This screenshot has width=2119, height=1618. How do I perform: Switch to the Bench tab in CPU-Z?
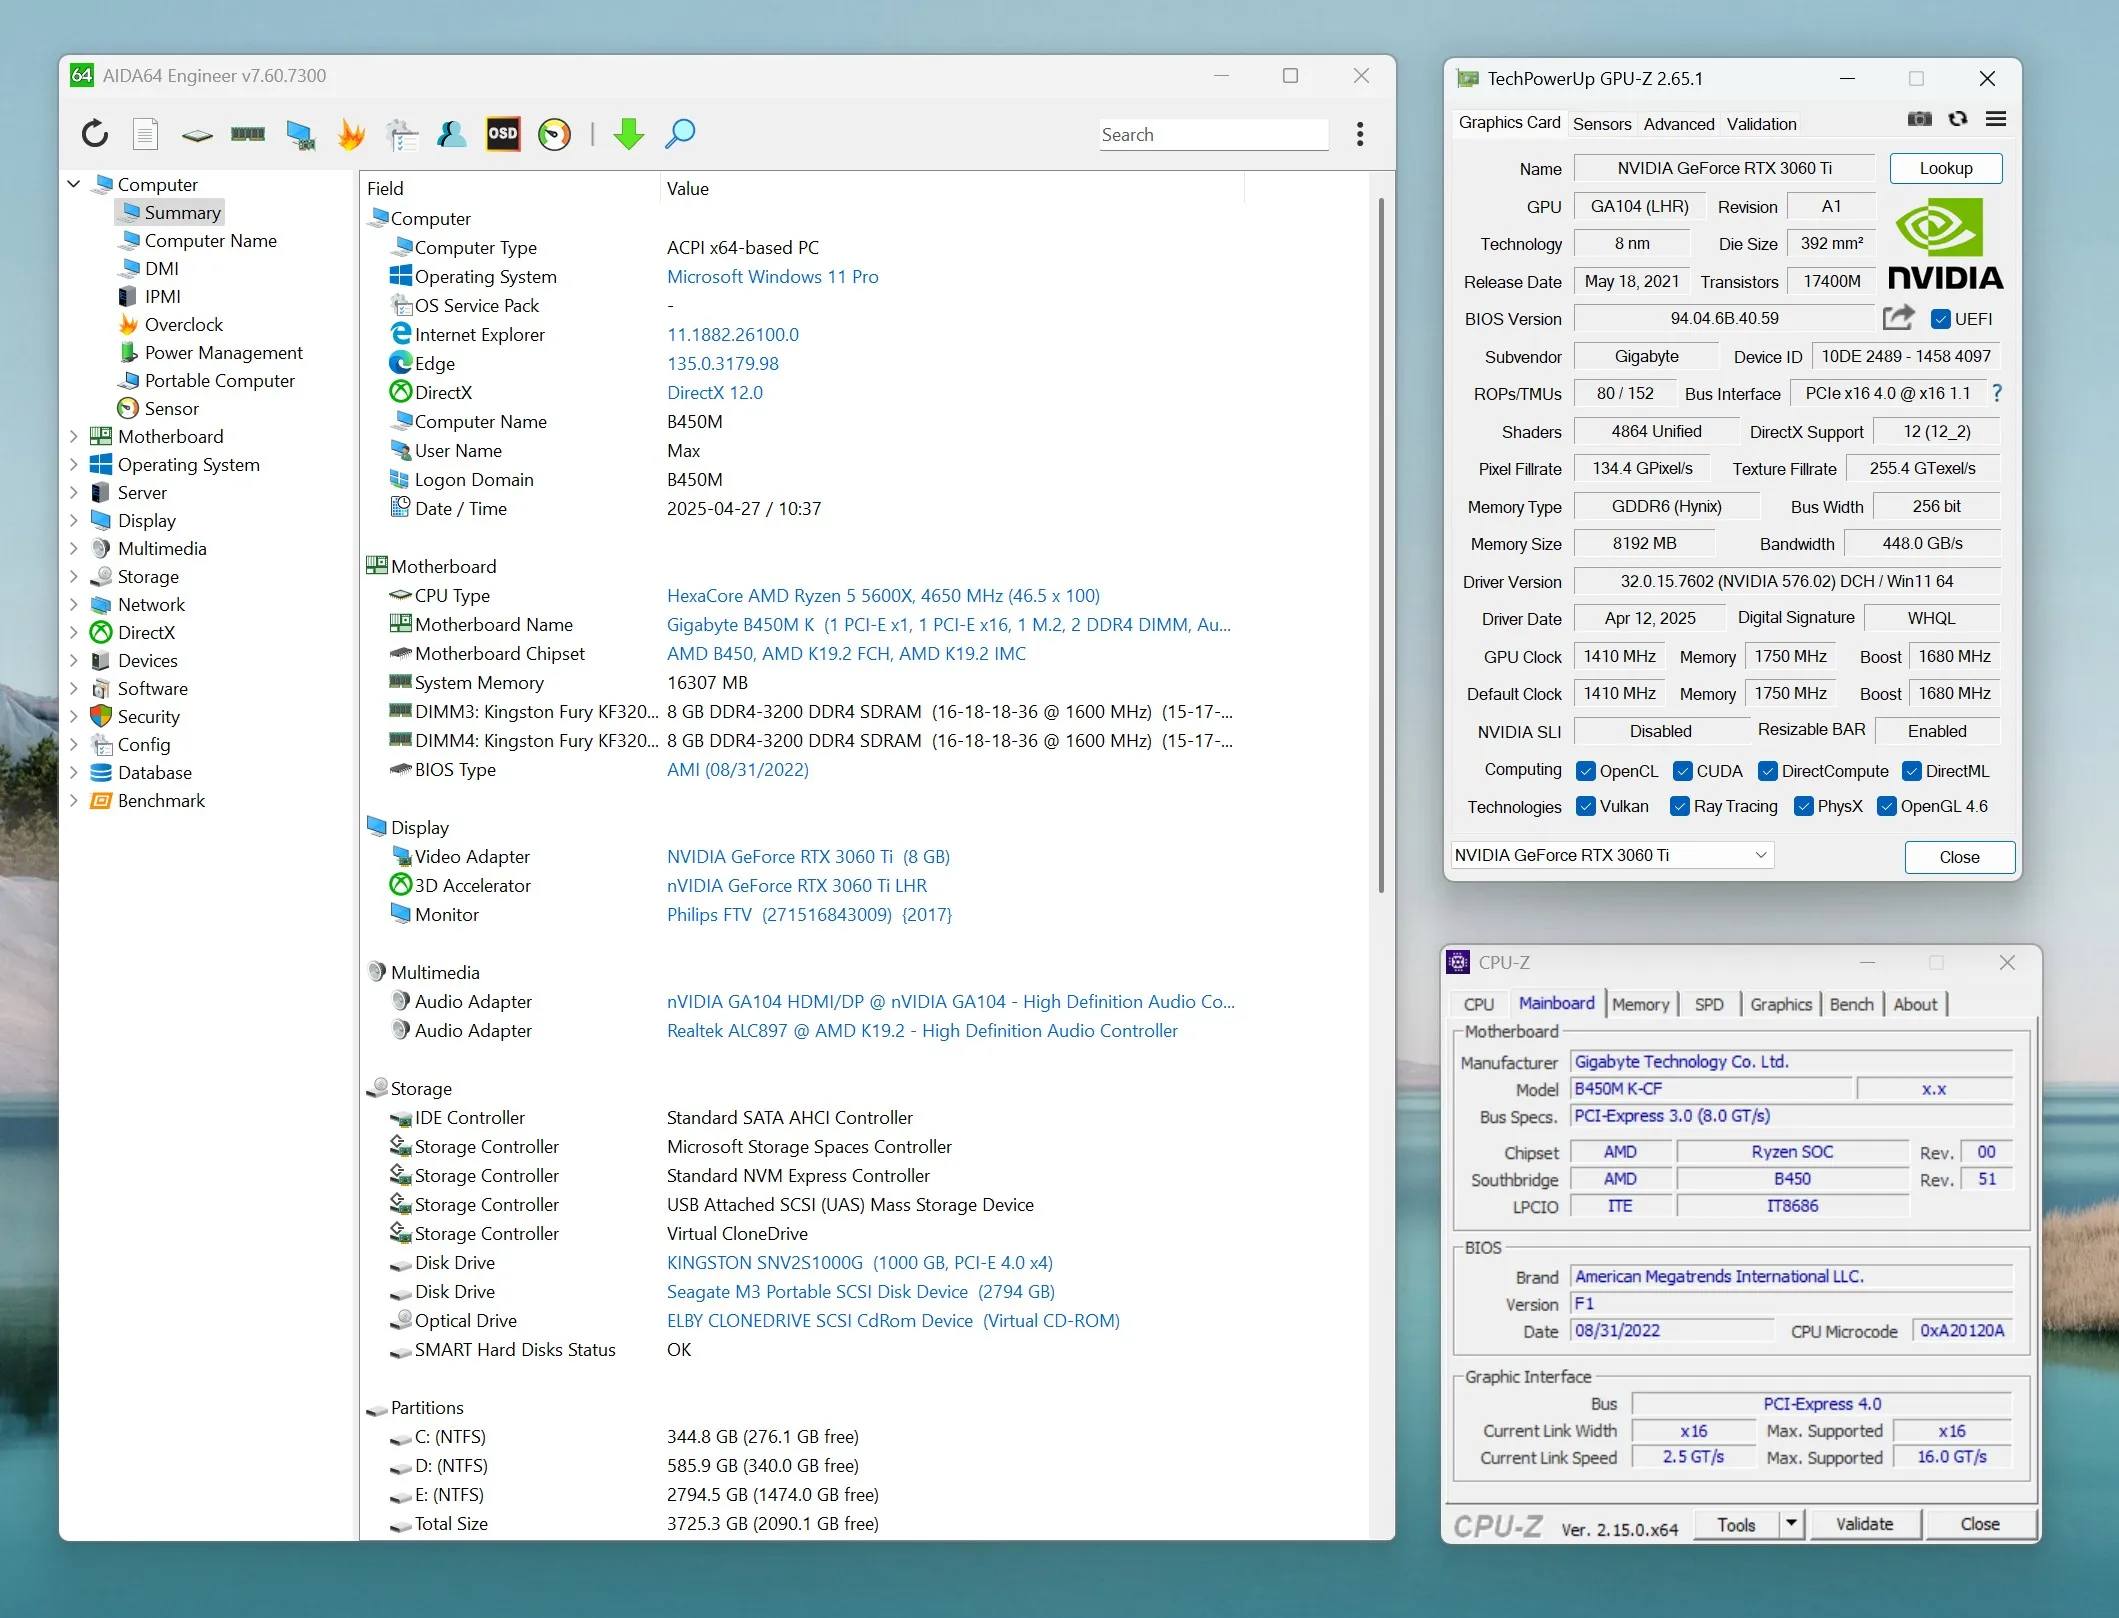tap(1852, 1004)
